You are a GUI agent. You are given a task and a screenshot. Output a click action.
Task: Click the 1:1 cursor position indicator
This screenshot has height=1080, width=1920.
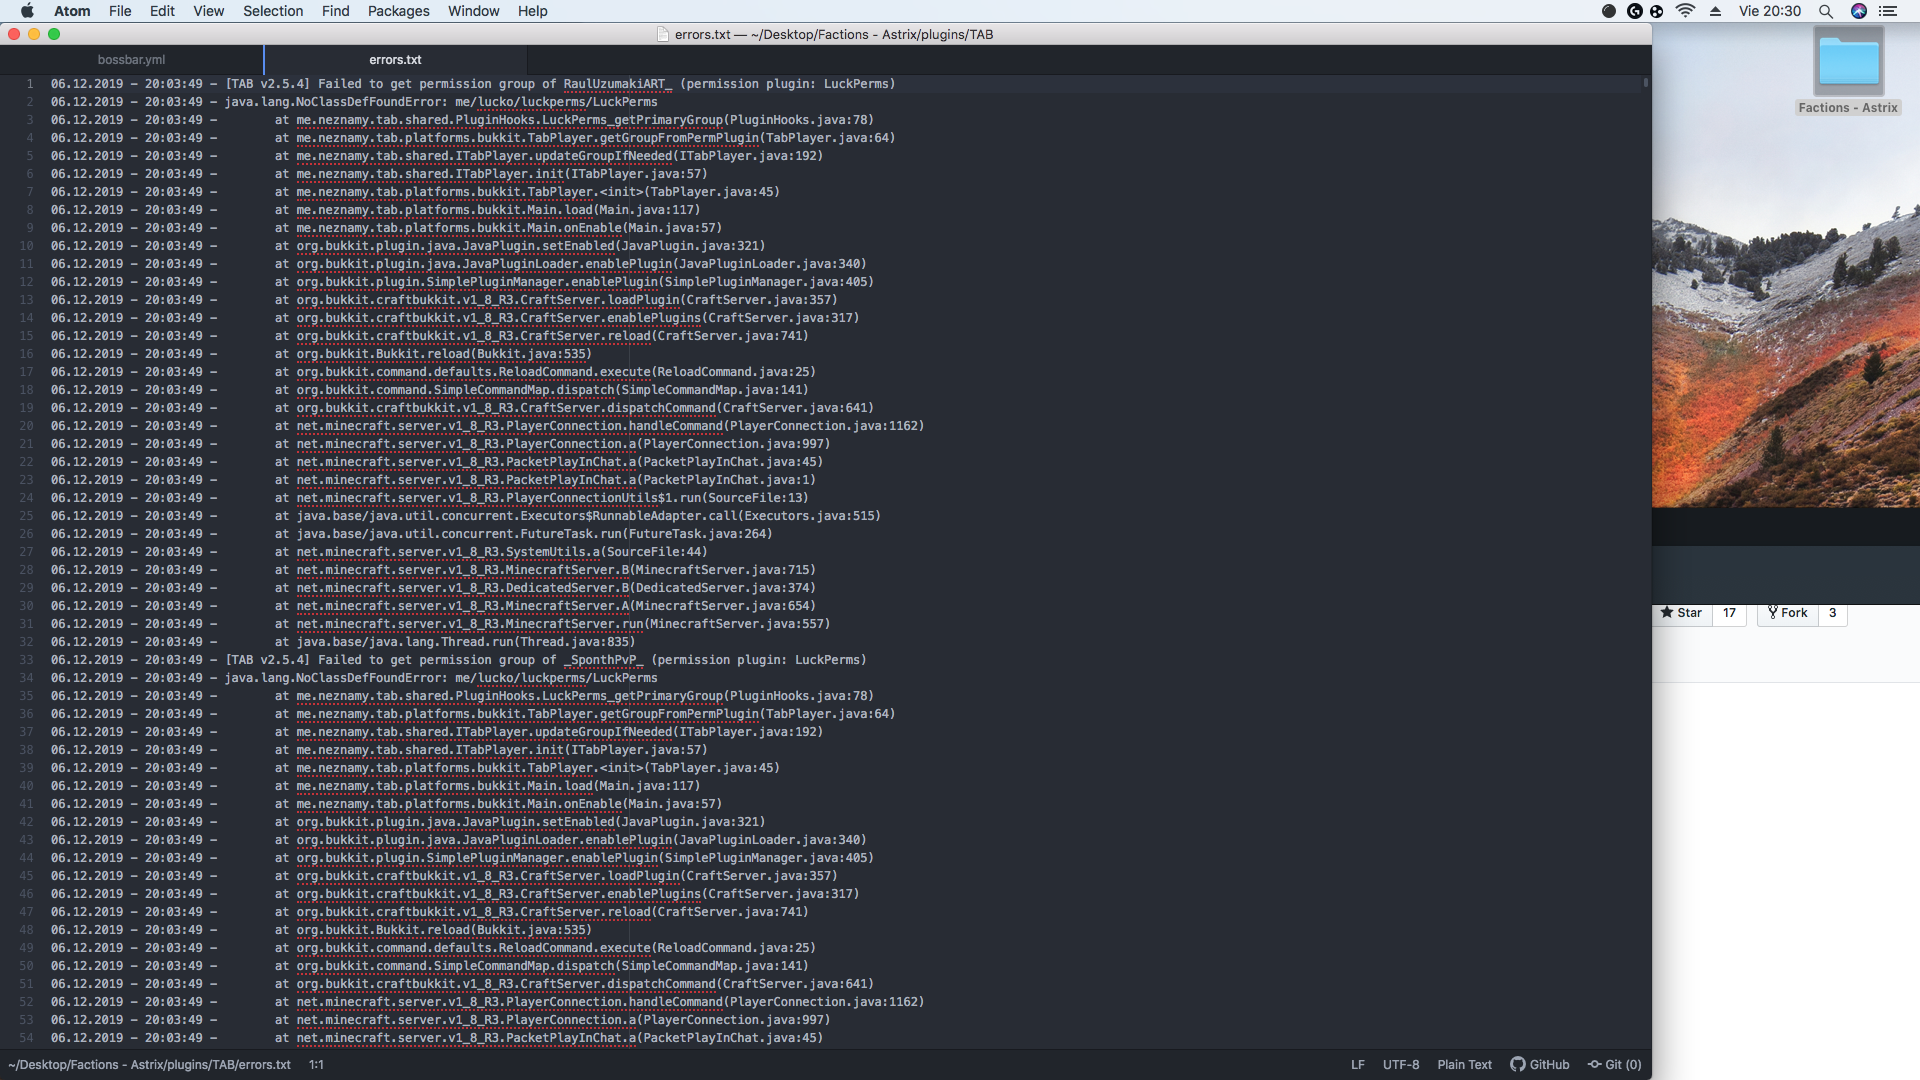click(x=316, y=1065)
